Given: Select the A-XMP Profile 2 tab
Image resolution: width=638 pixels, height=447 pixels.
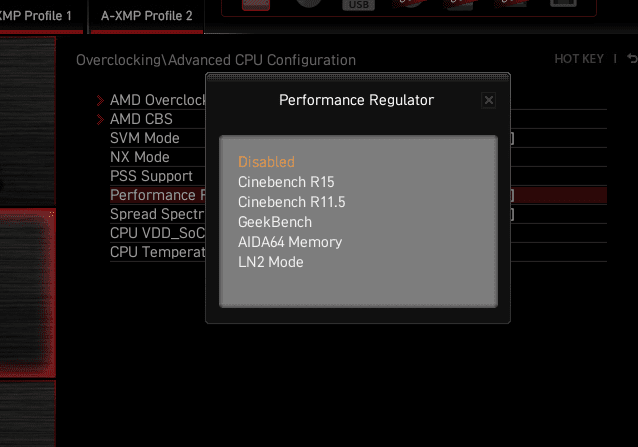Looking at the screenshot, I should click(x=147, y=16).
